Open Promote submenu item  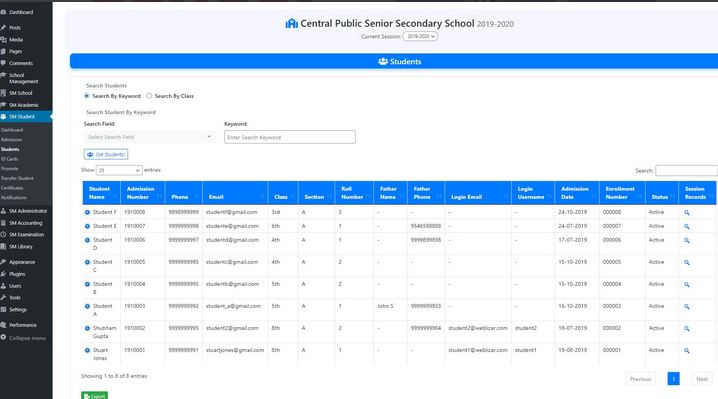10,169
